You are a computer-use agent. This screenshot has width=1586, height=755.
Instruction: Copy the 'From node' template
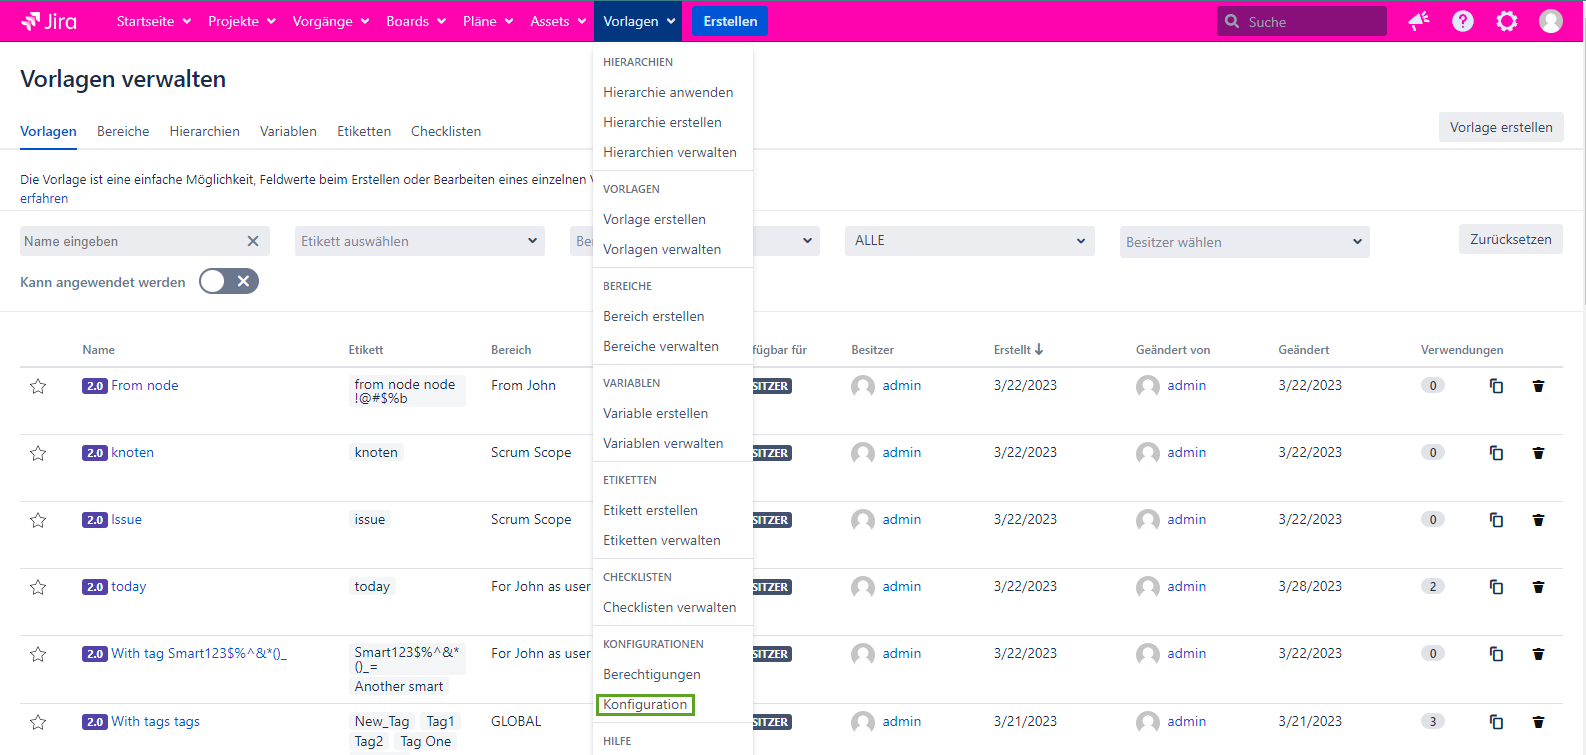pos(1496,386)
